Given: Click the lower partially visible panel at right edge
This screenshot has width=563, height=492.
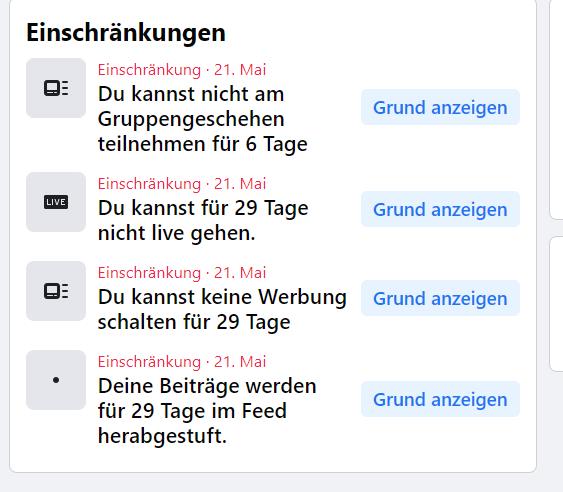Looking at the screenshot, I should click(x=557, y=304).
